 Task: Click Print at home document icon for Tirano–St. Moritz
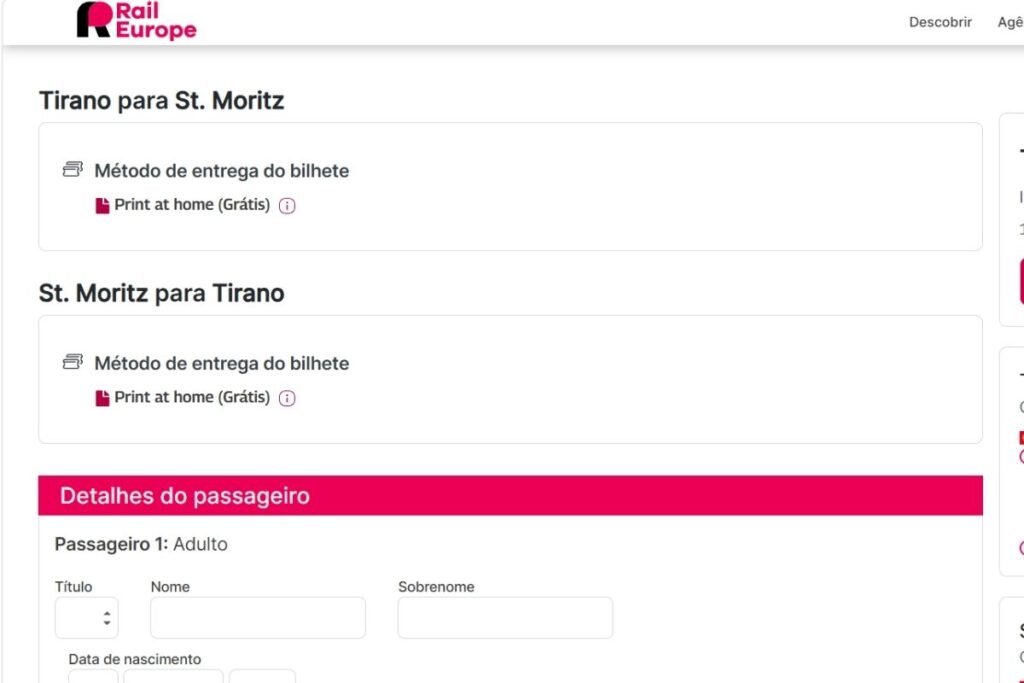tap(102, 205)
